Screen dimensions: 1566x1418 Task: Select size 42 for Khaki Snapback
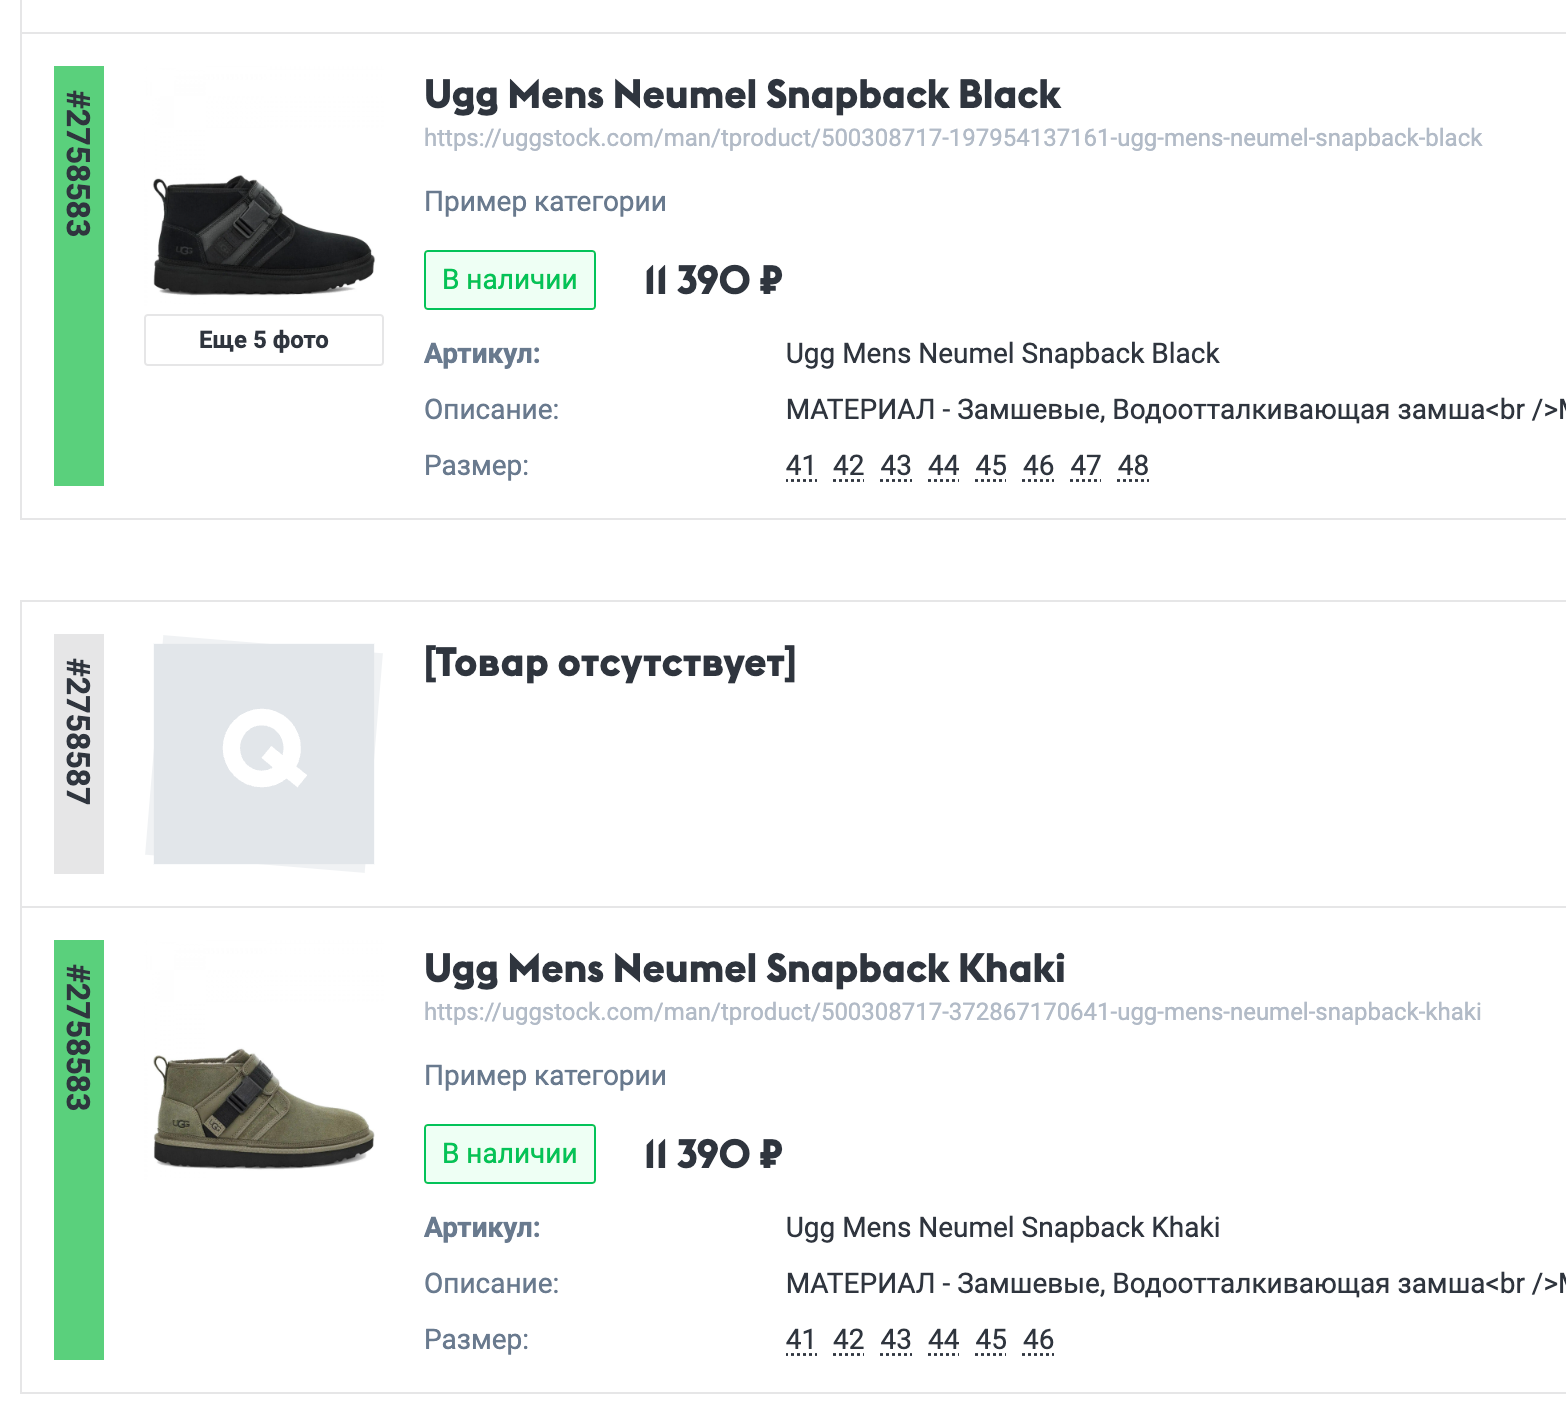tap(848, 1340)
